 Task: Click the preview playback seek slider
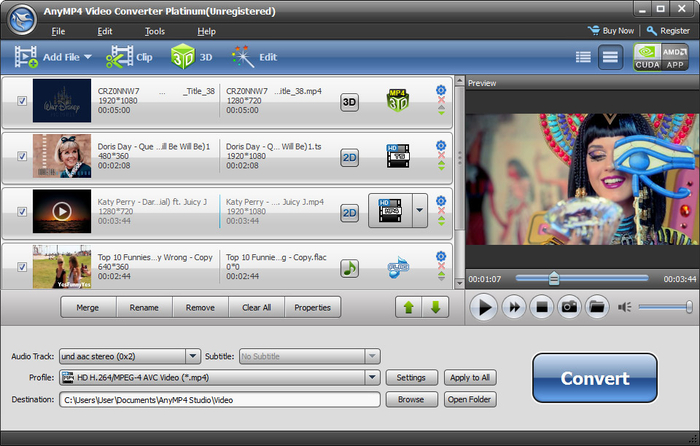582,278
